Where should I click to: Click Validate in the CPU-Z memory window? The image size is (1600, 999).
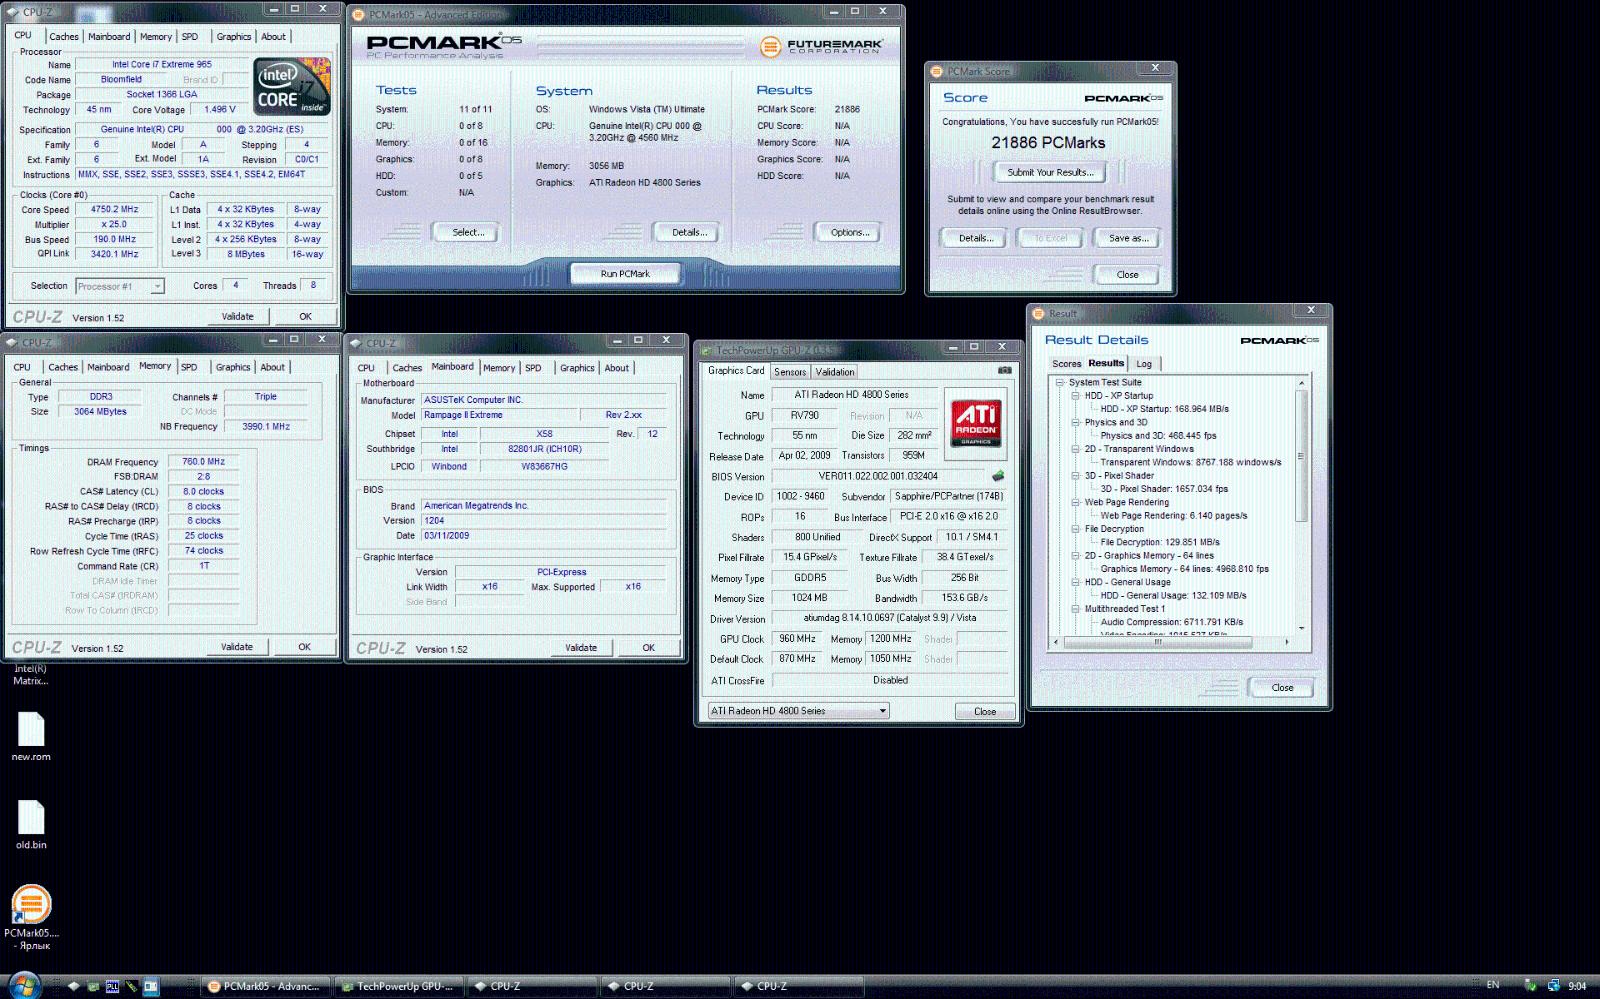(237, 646)
